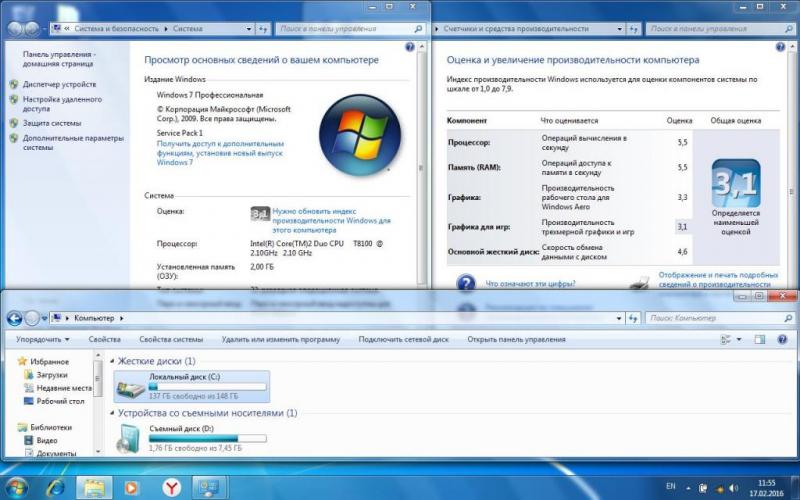Click help icon in System window
Screen dimensions: 800x500
410,47
